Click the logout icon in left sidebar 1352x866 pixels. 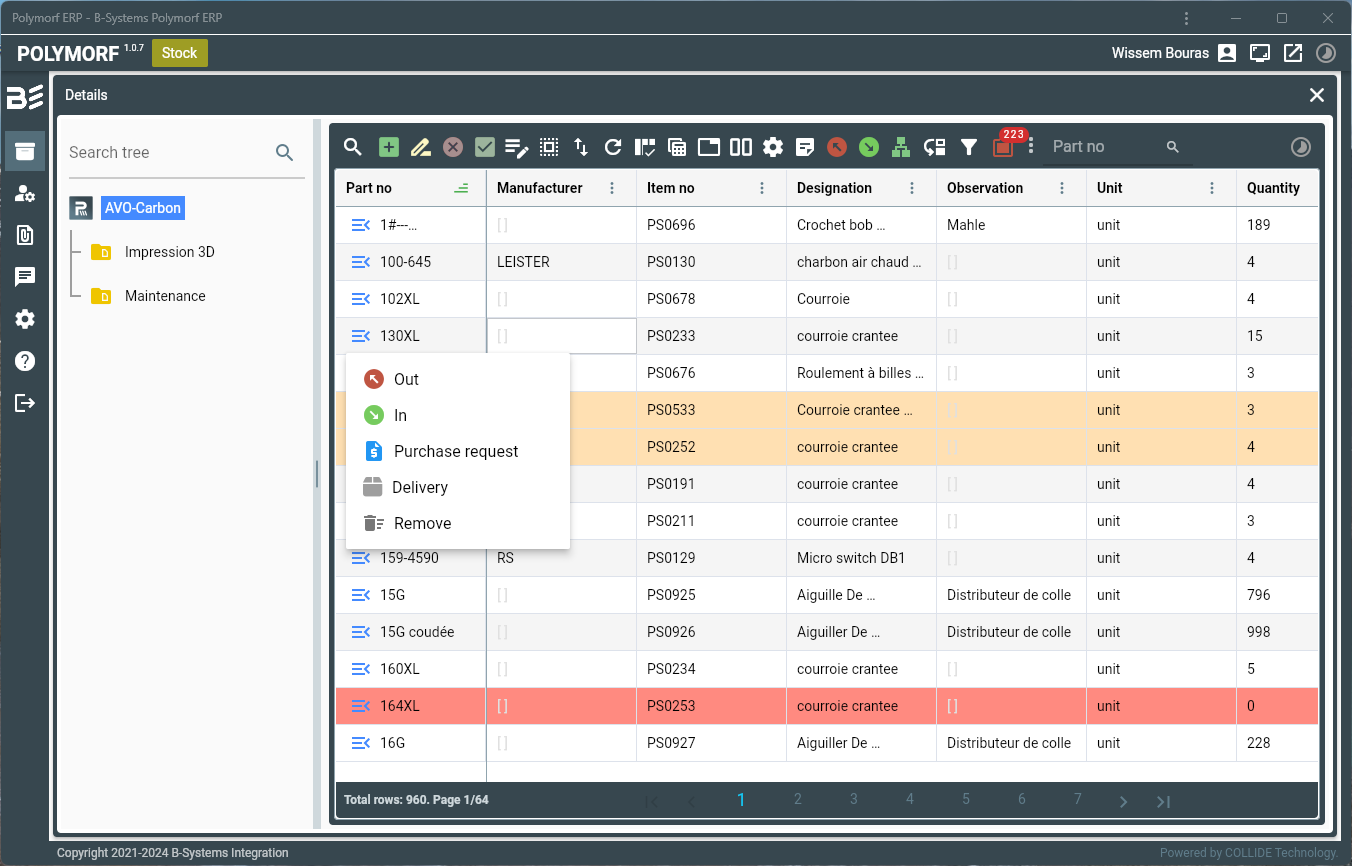25,403
